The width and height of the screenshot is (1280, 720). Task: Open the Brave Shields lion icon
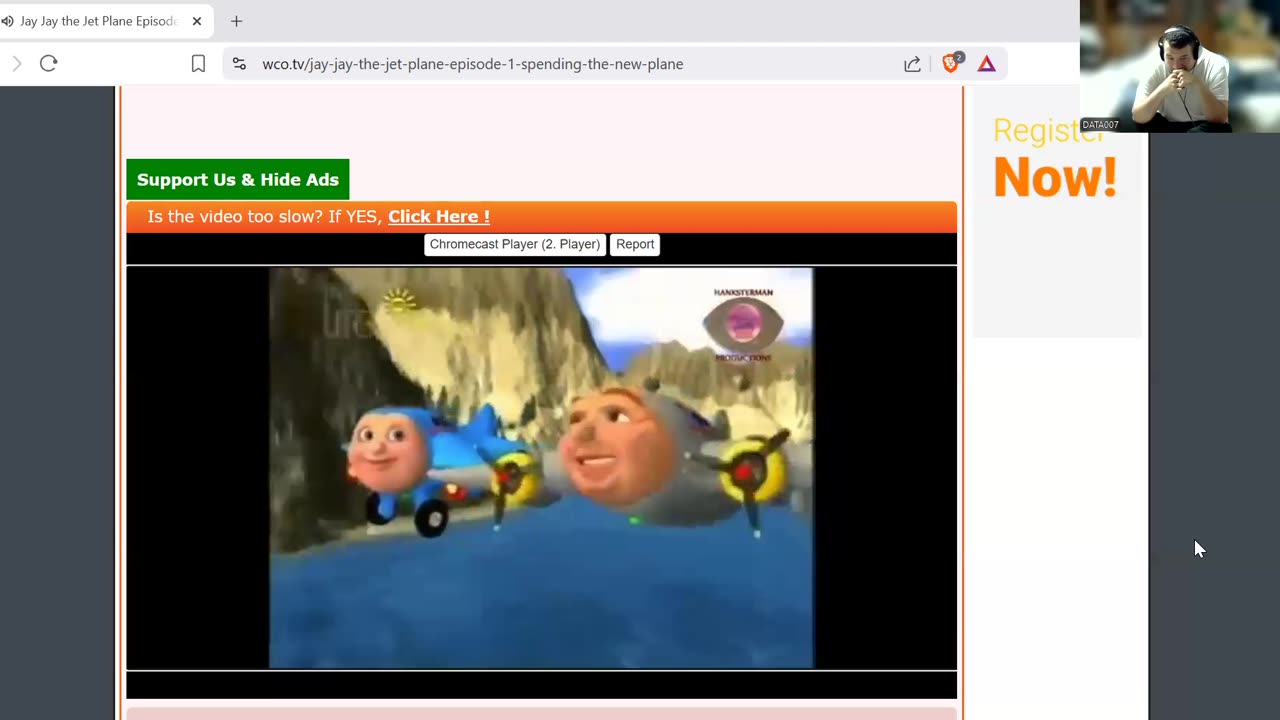click(x=951, y=63)
